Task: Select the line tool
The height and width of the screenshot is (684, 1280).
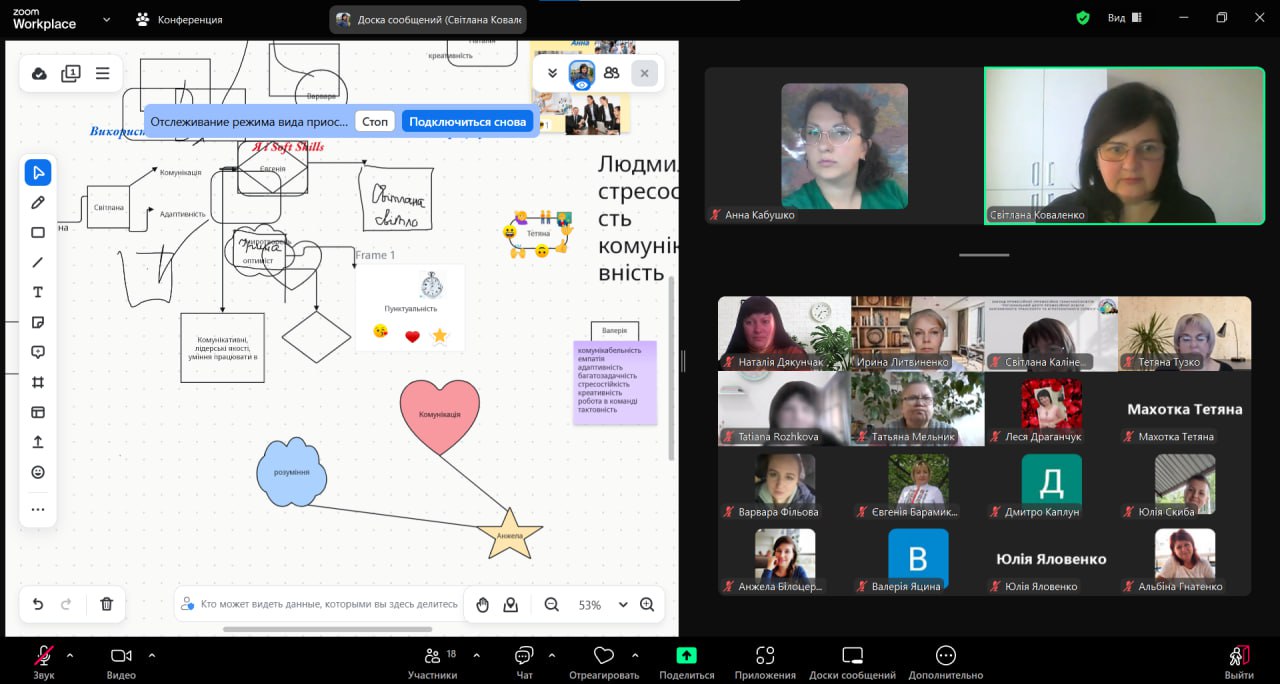Action: [x=38, y=262]
